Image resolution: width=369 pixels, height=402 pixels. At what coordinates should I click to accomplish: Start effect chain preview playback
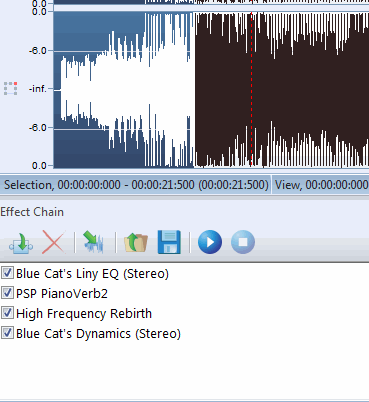click(210, 242)
